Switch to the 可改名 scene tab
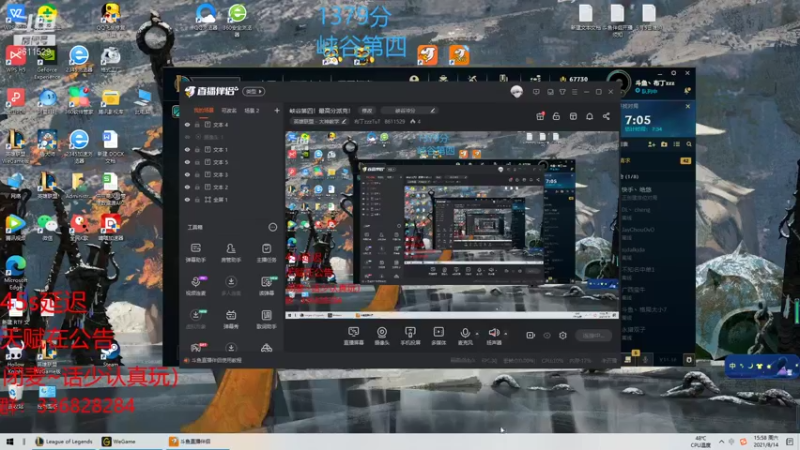The width and height of the screenshot is (800, 450). (229, 110)
